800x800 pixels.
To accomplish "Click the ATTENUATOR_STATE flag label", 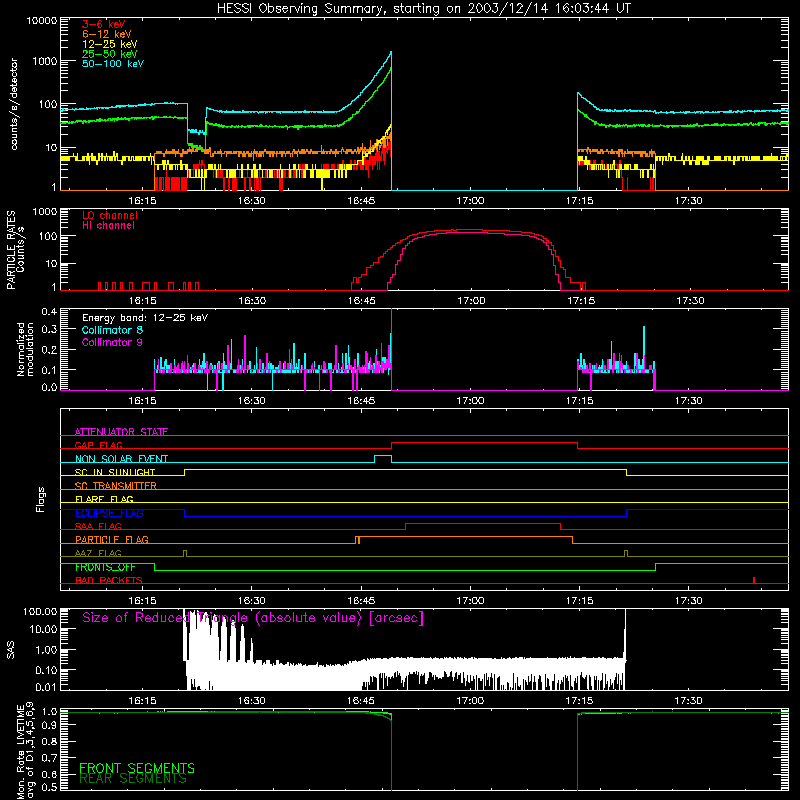I will (x=121, y=432).
